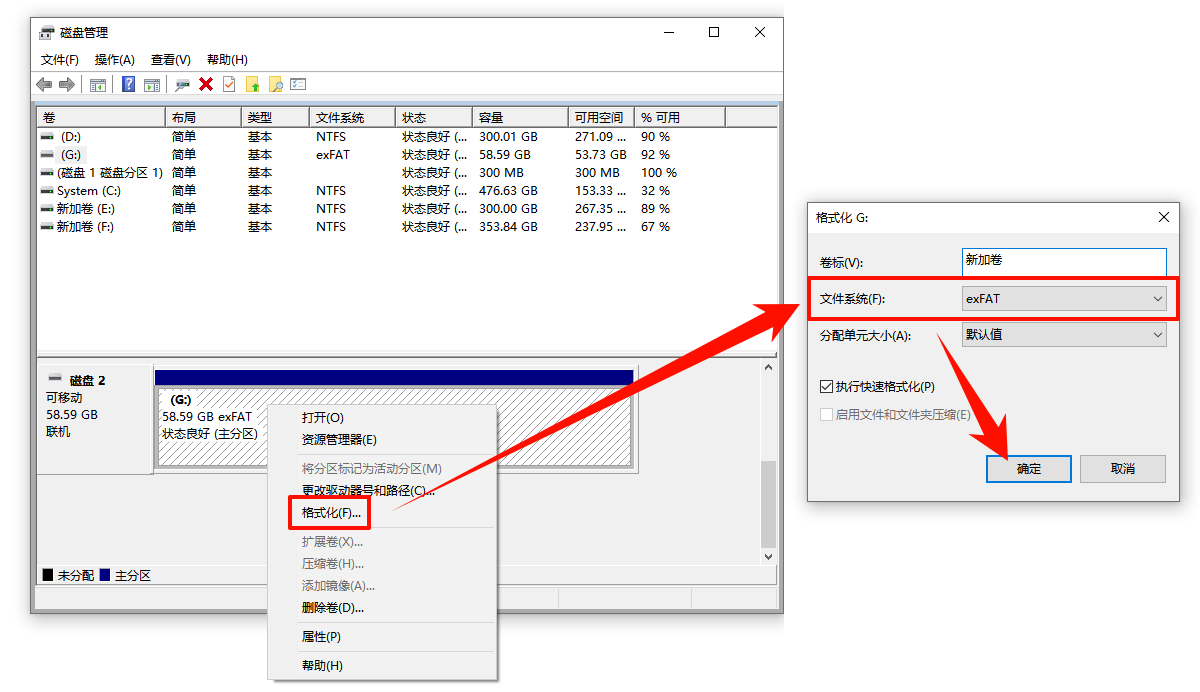Click the red X delete icon
The image size is (1200, 692).
[206, 85]
